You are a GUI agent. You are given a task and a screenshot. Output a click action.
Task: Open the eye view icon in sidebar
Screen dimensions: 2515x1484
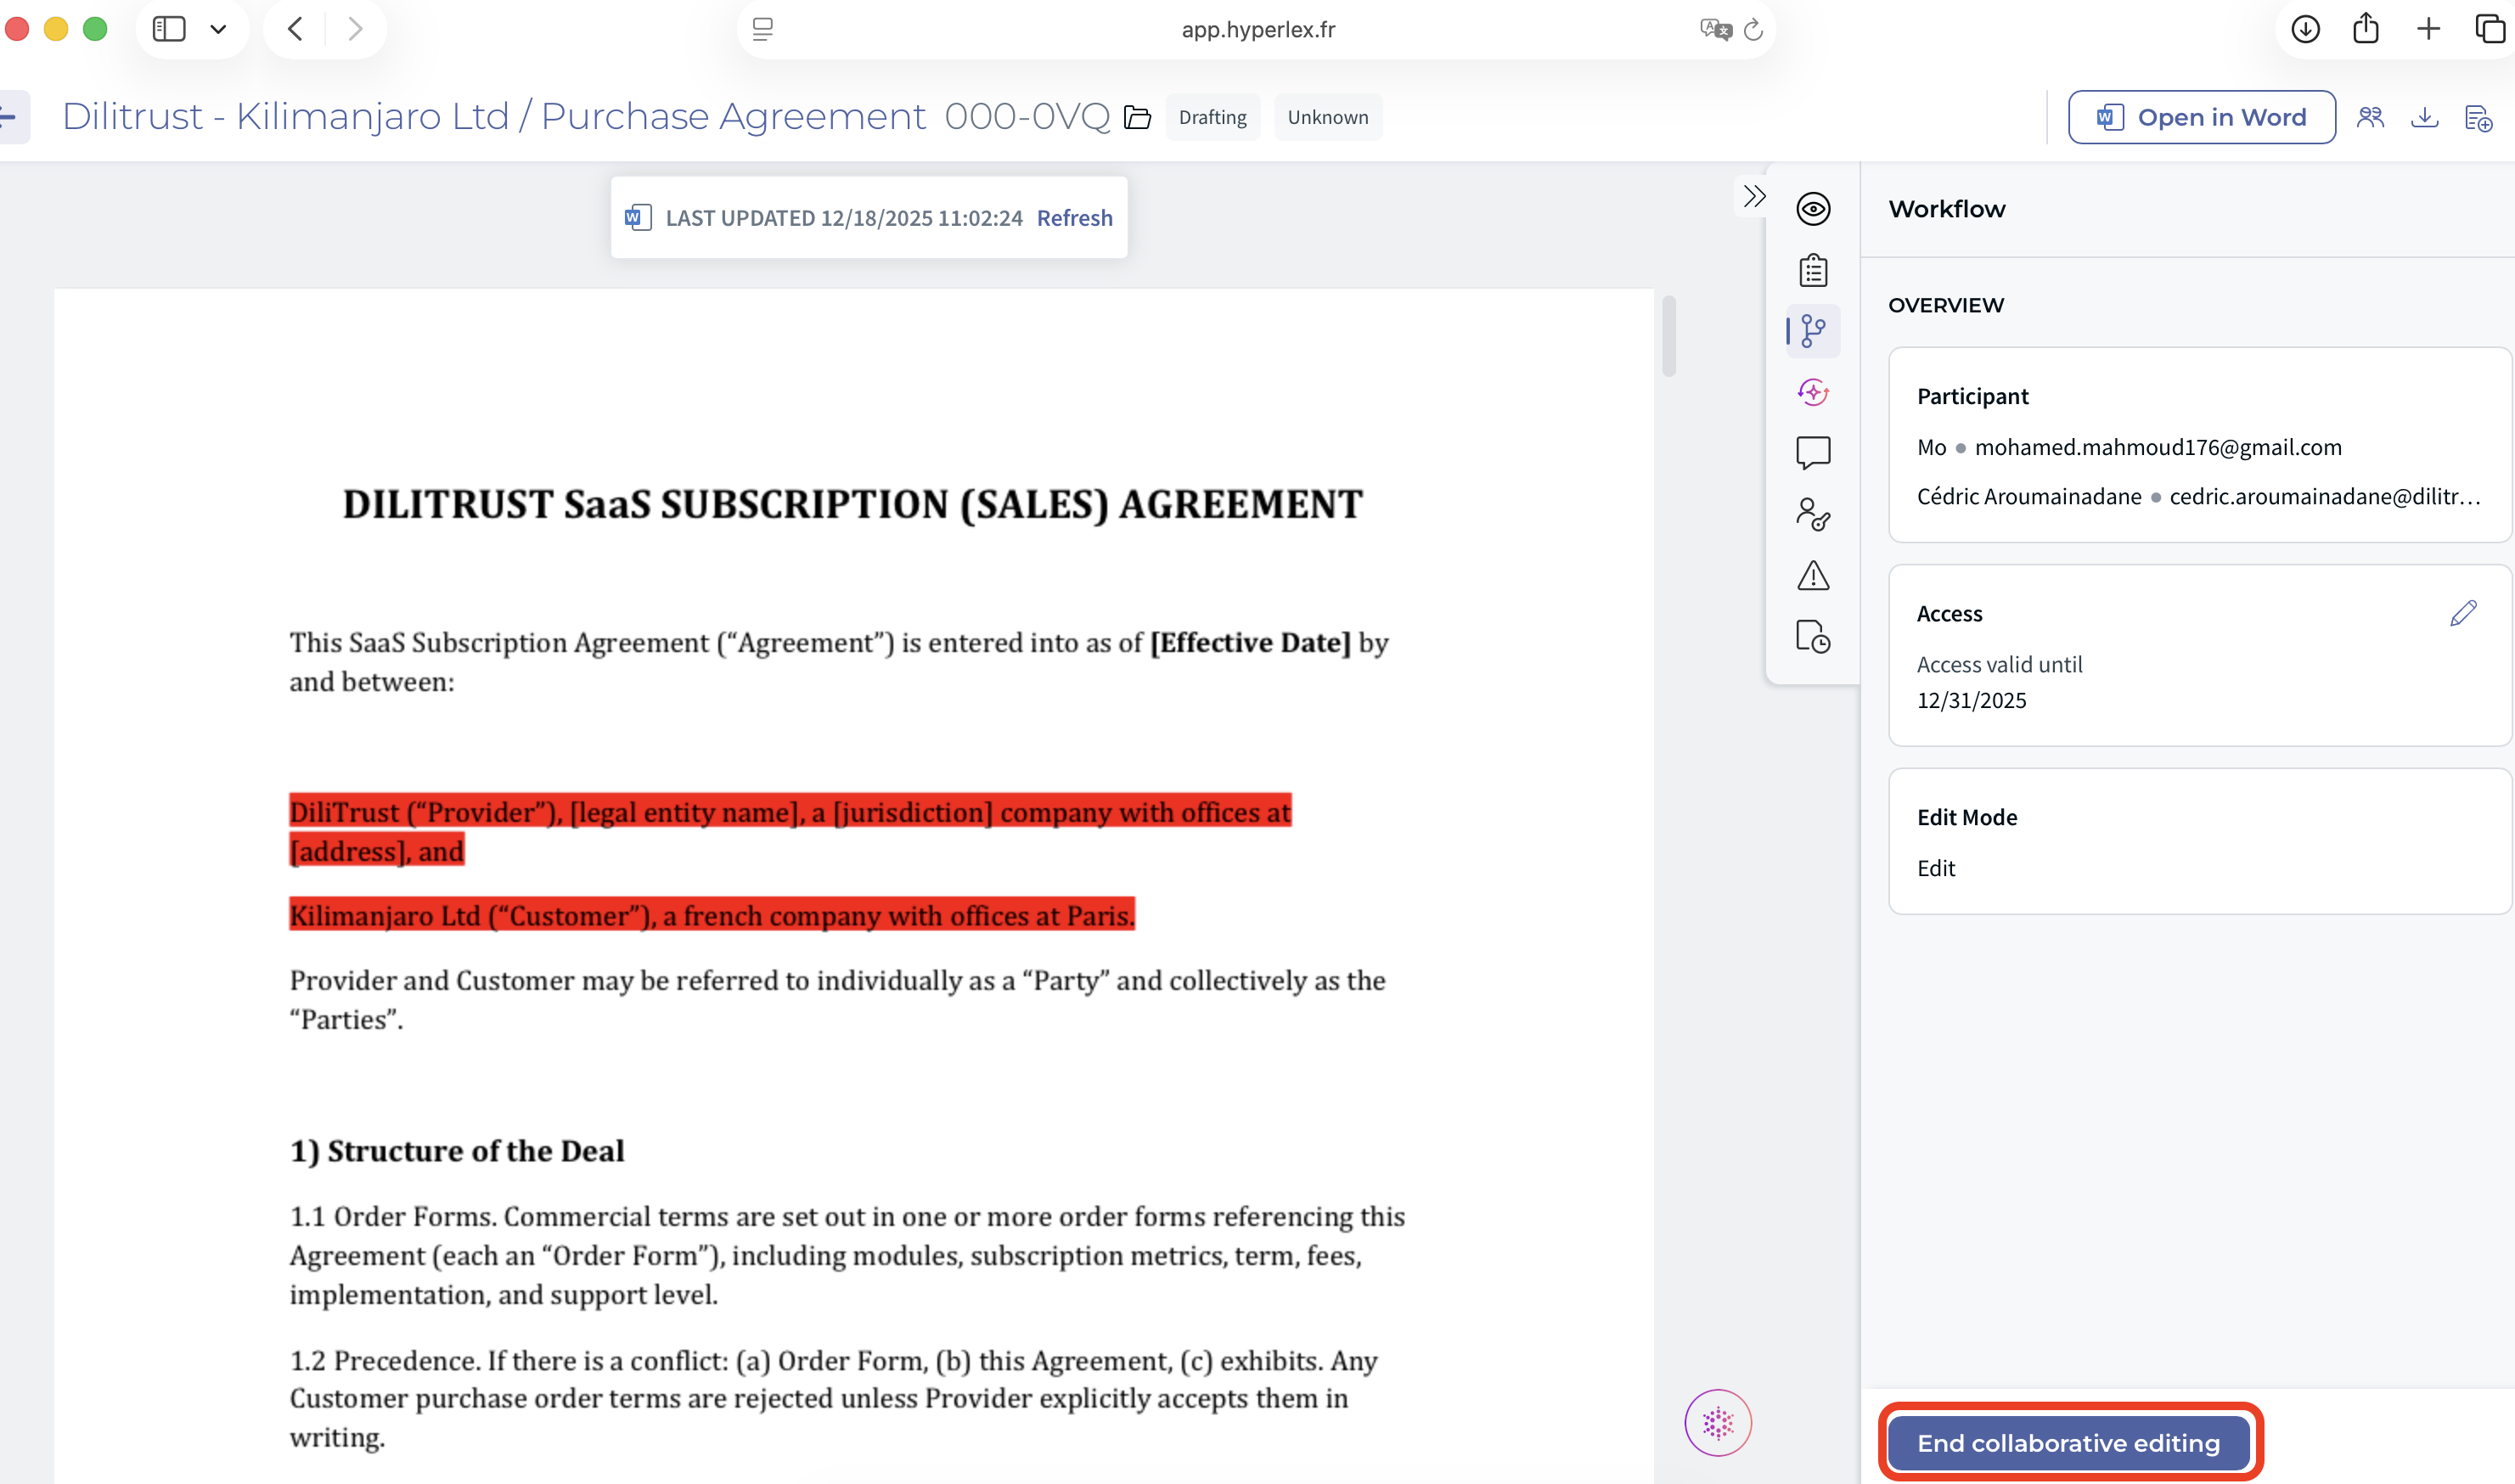pos(1812,209)
